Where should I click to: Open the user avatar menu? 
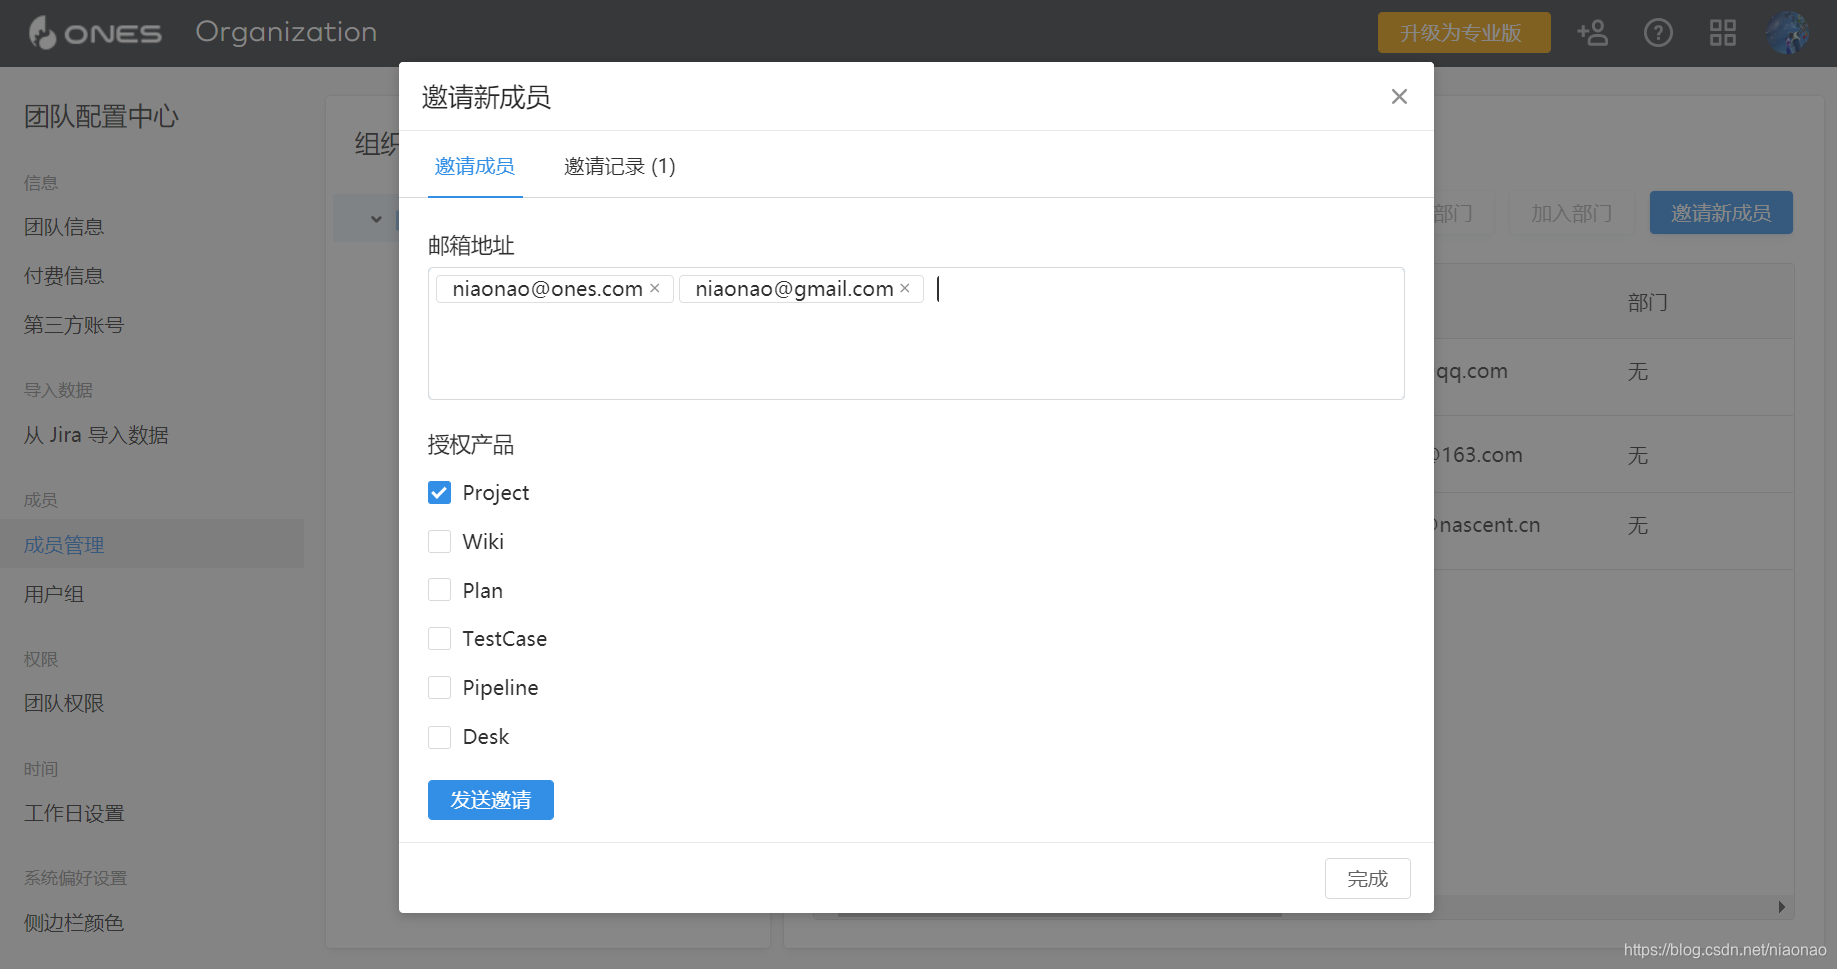[1787, 33]
